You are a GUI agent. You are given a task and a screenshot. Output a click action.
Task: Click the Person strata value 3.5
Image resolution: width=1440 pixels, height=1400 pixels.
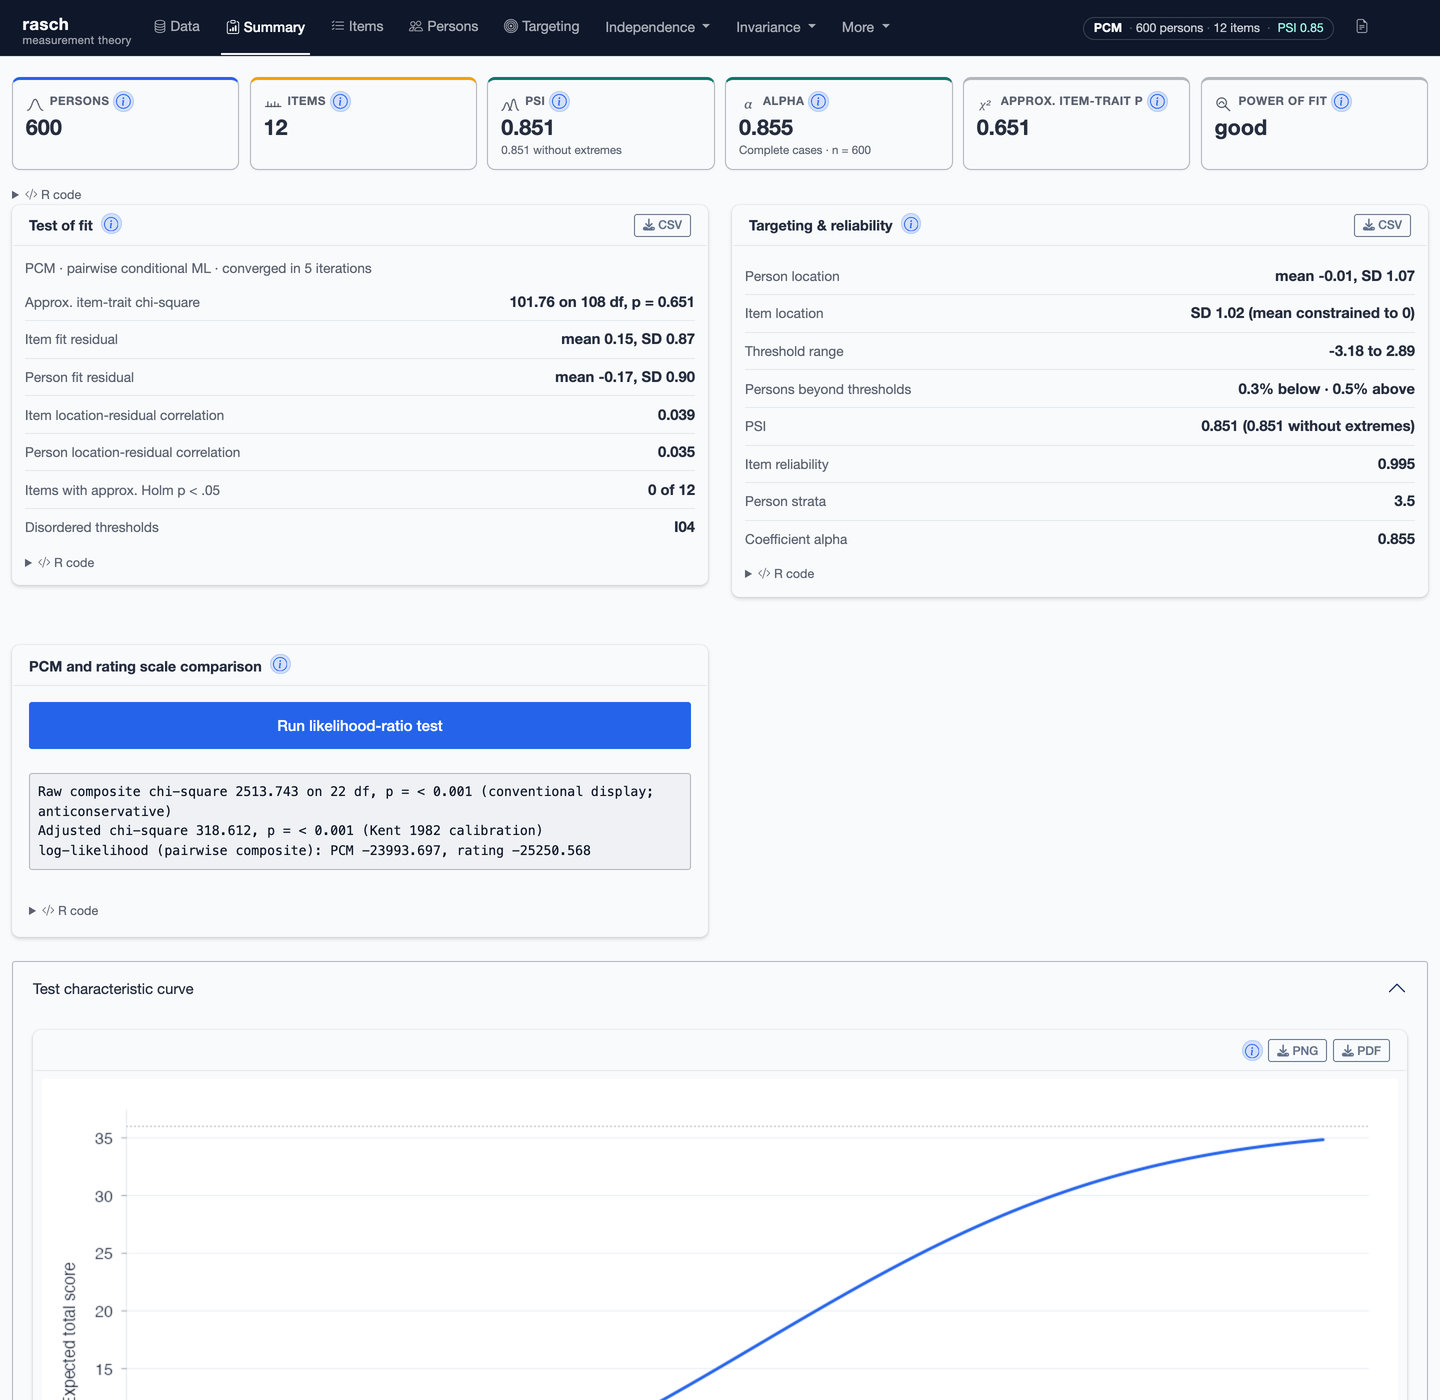click(x=1404, y=501)
